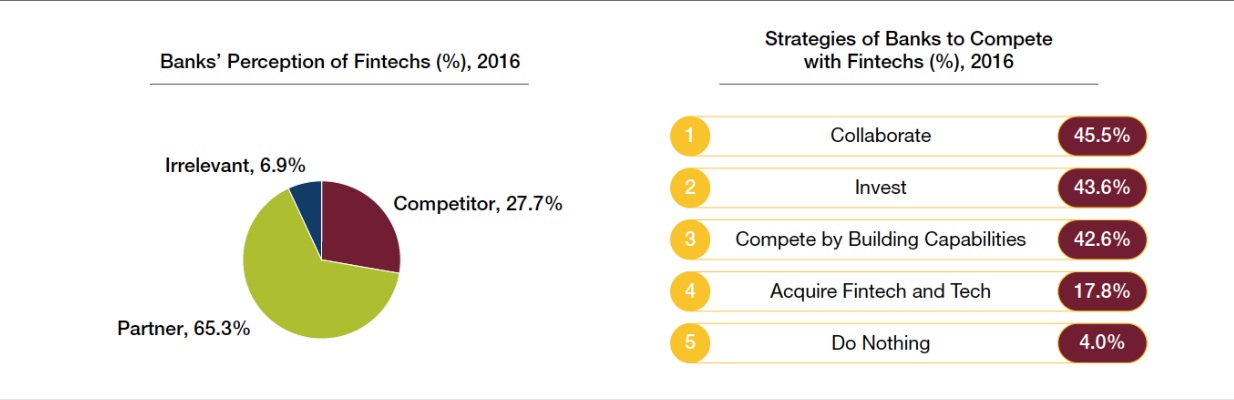Click the yellow number 2 circle
Image resolution: width=1234 pixels, height=400 pixels.
click(x=690, y=188)
